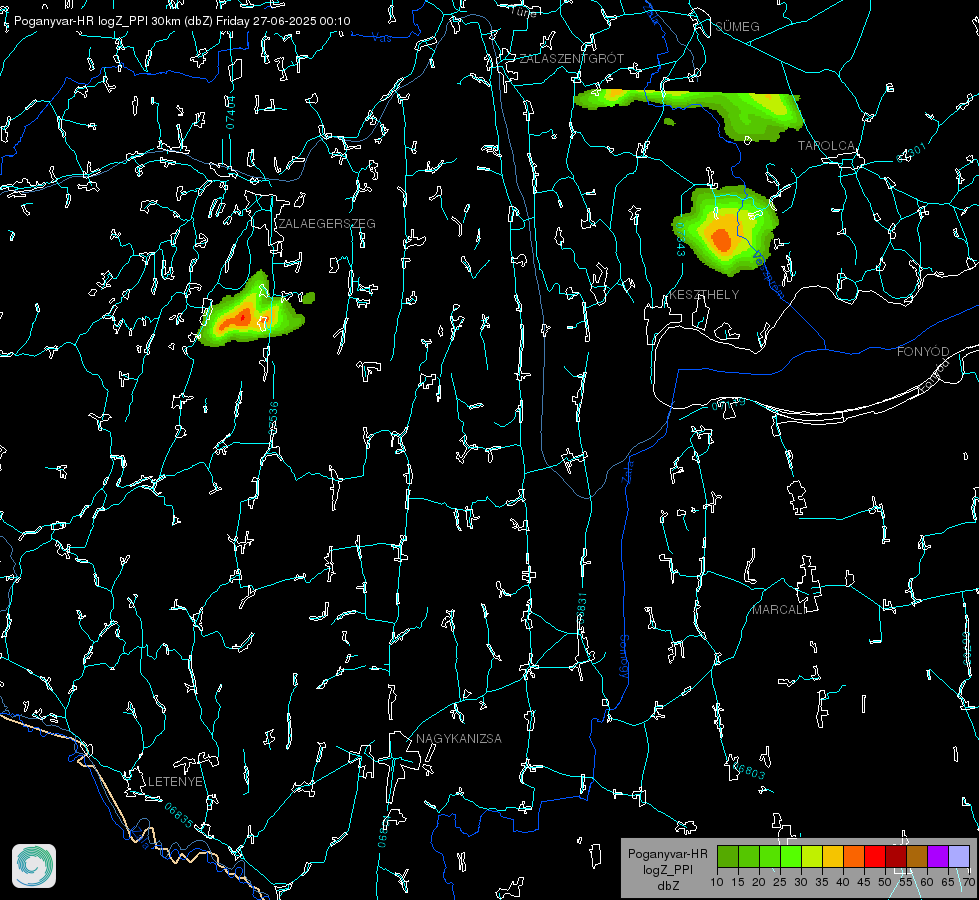Click the 55-60 dBZ brown swatch

click(x=917, y=856)
